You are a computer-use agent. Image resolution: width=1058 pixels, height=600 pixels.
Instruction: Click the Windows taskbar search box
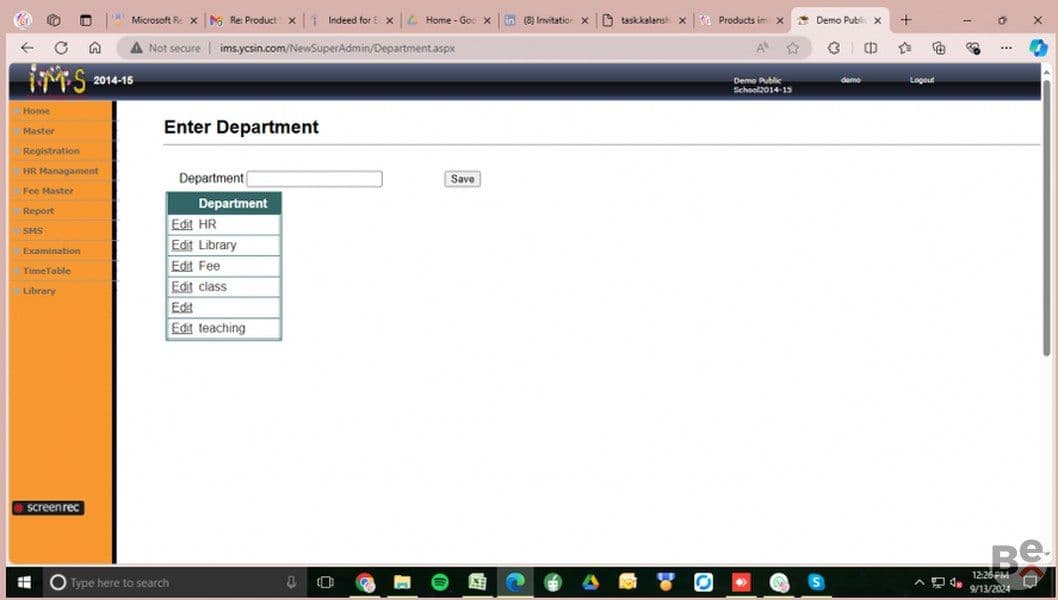(175, 582)
